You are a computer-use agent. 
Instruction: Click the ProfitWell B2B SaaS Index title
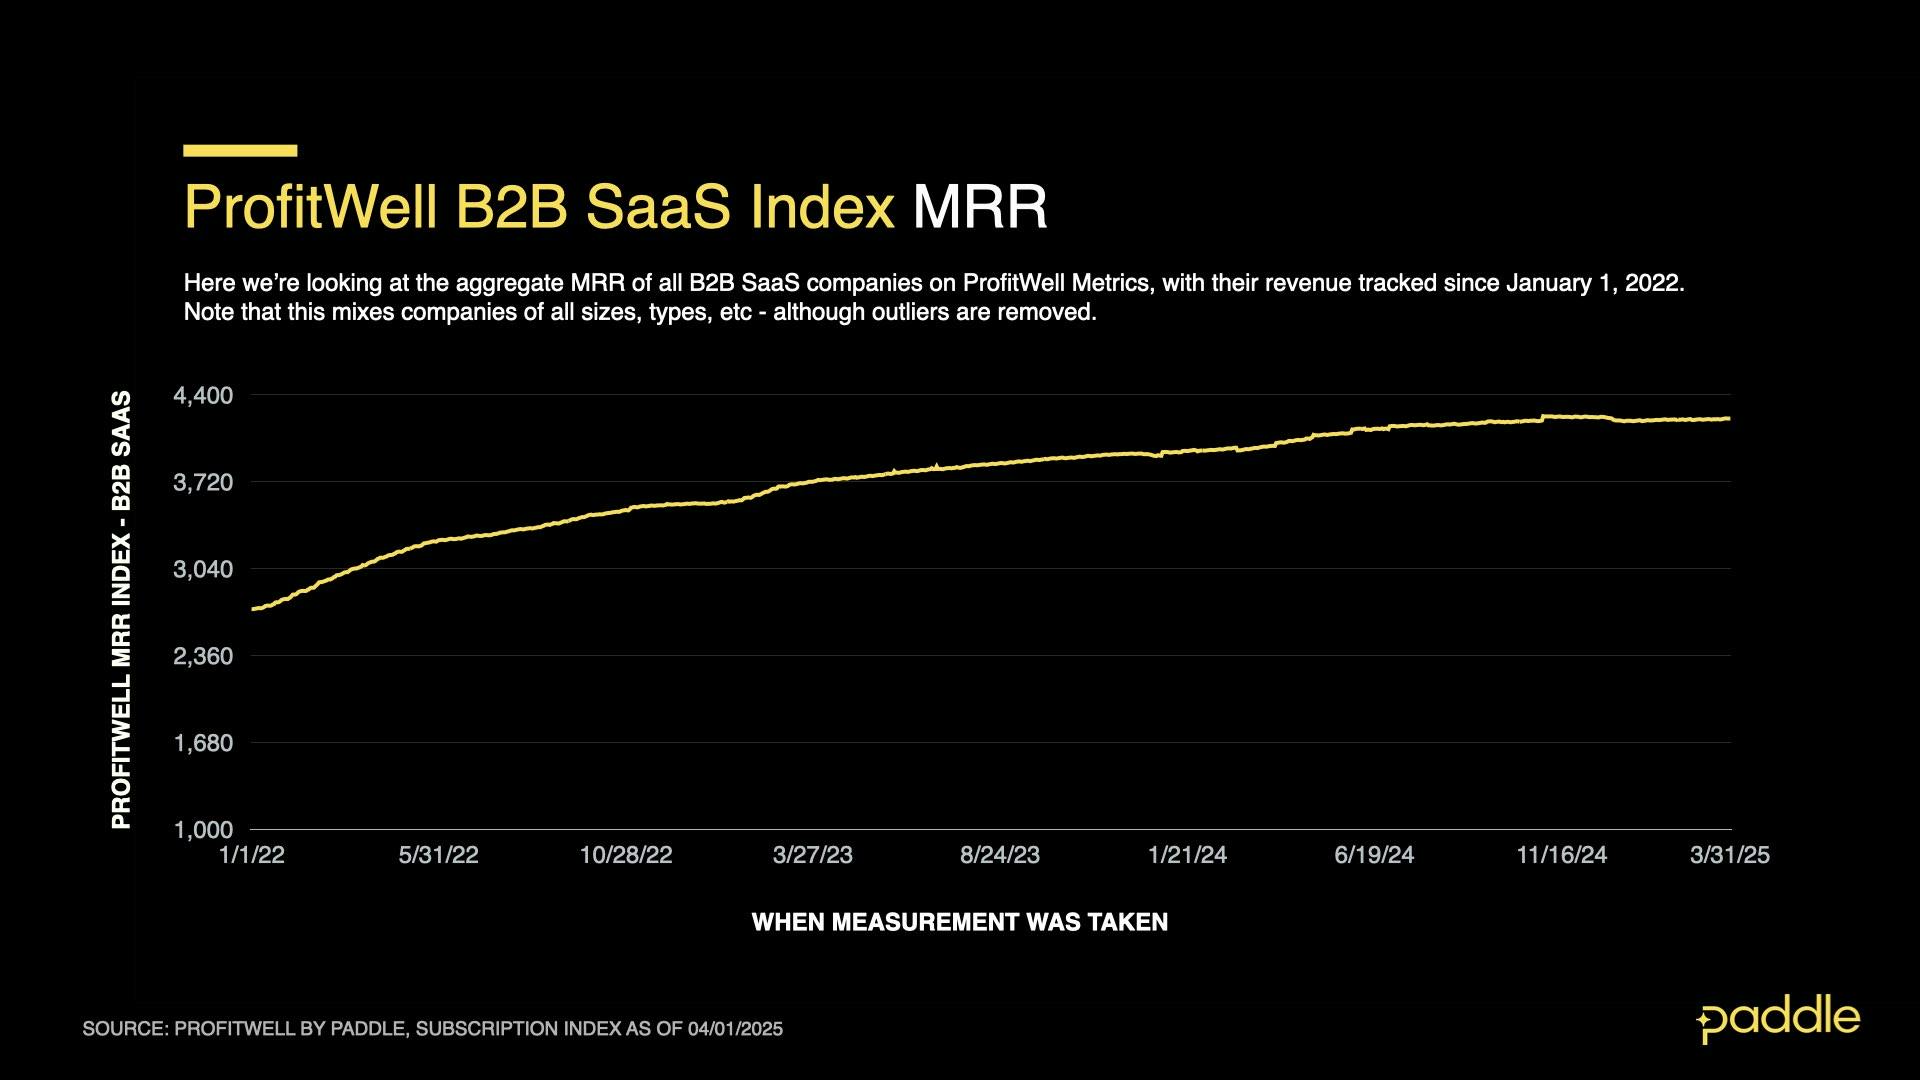[538, 207]
